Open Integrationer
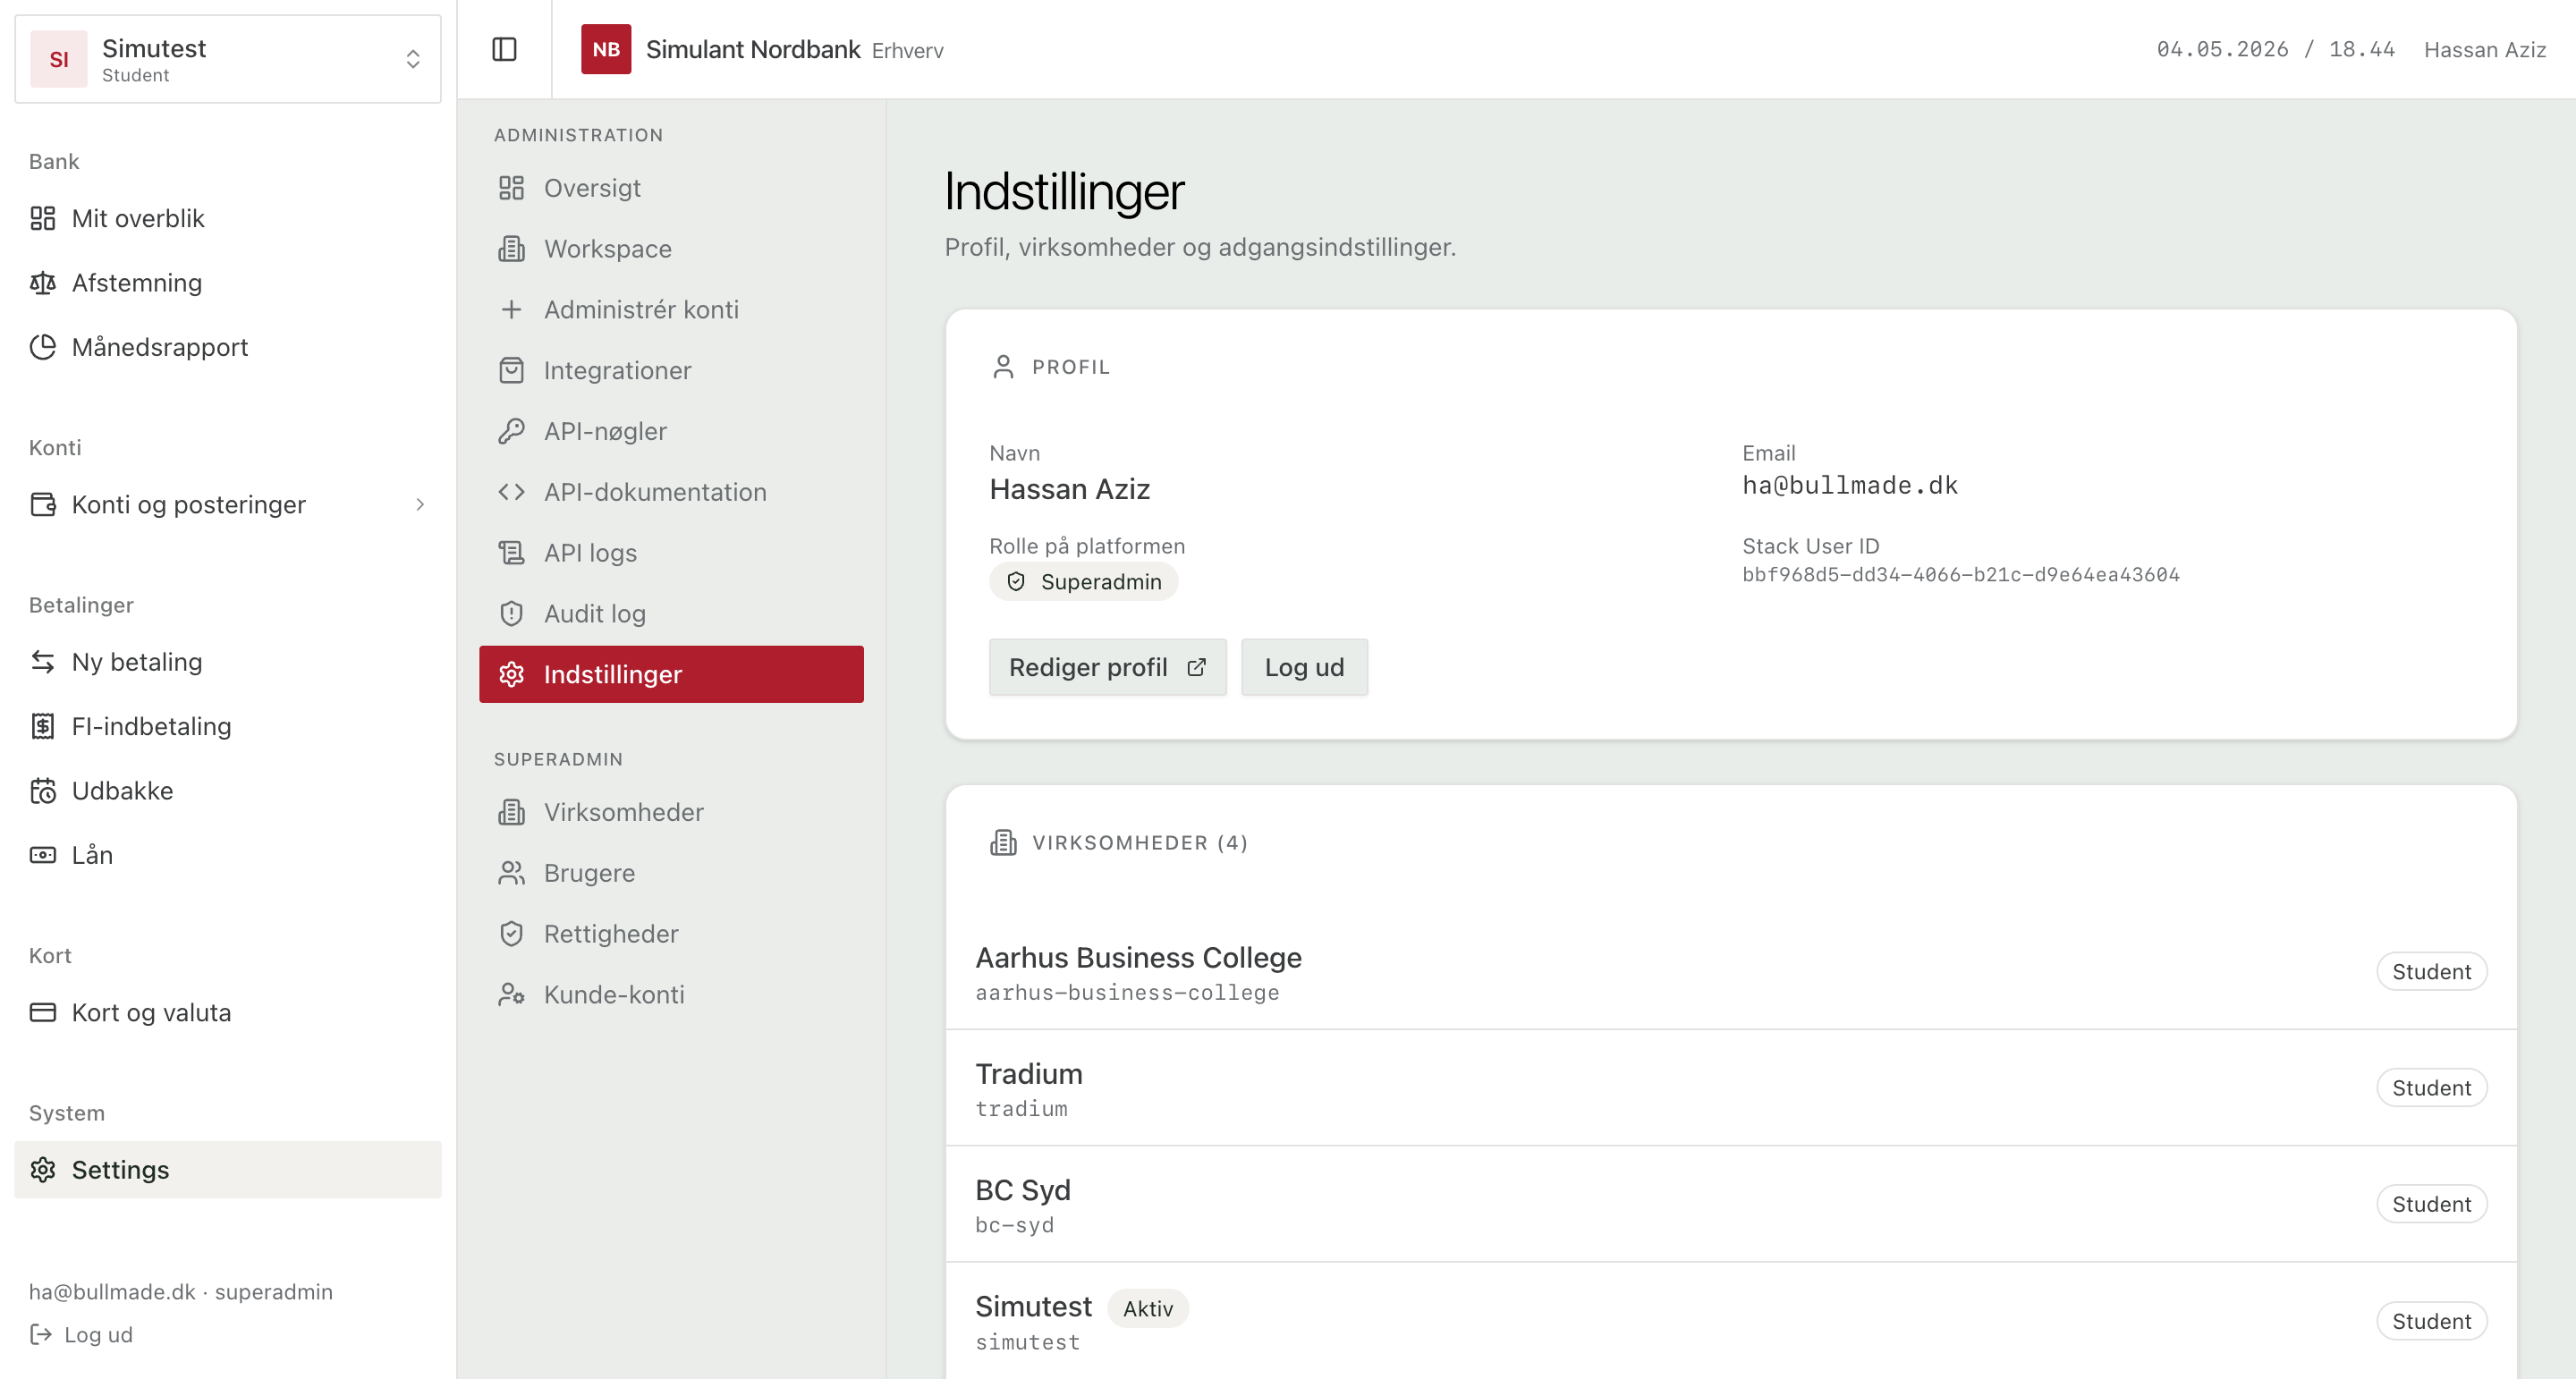This screenshot has width=2576, height=1379. tap(671, 371)
